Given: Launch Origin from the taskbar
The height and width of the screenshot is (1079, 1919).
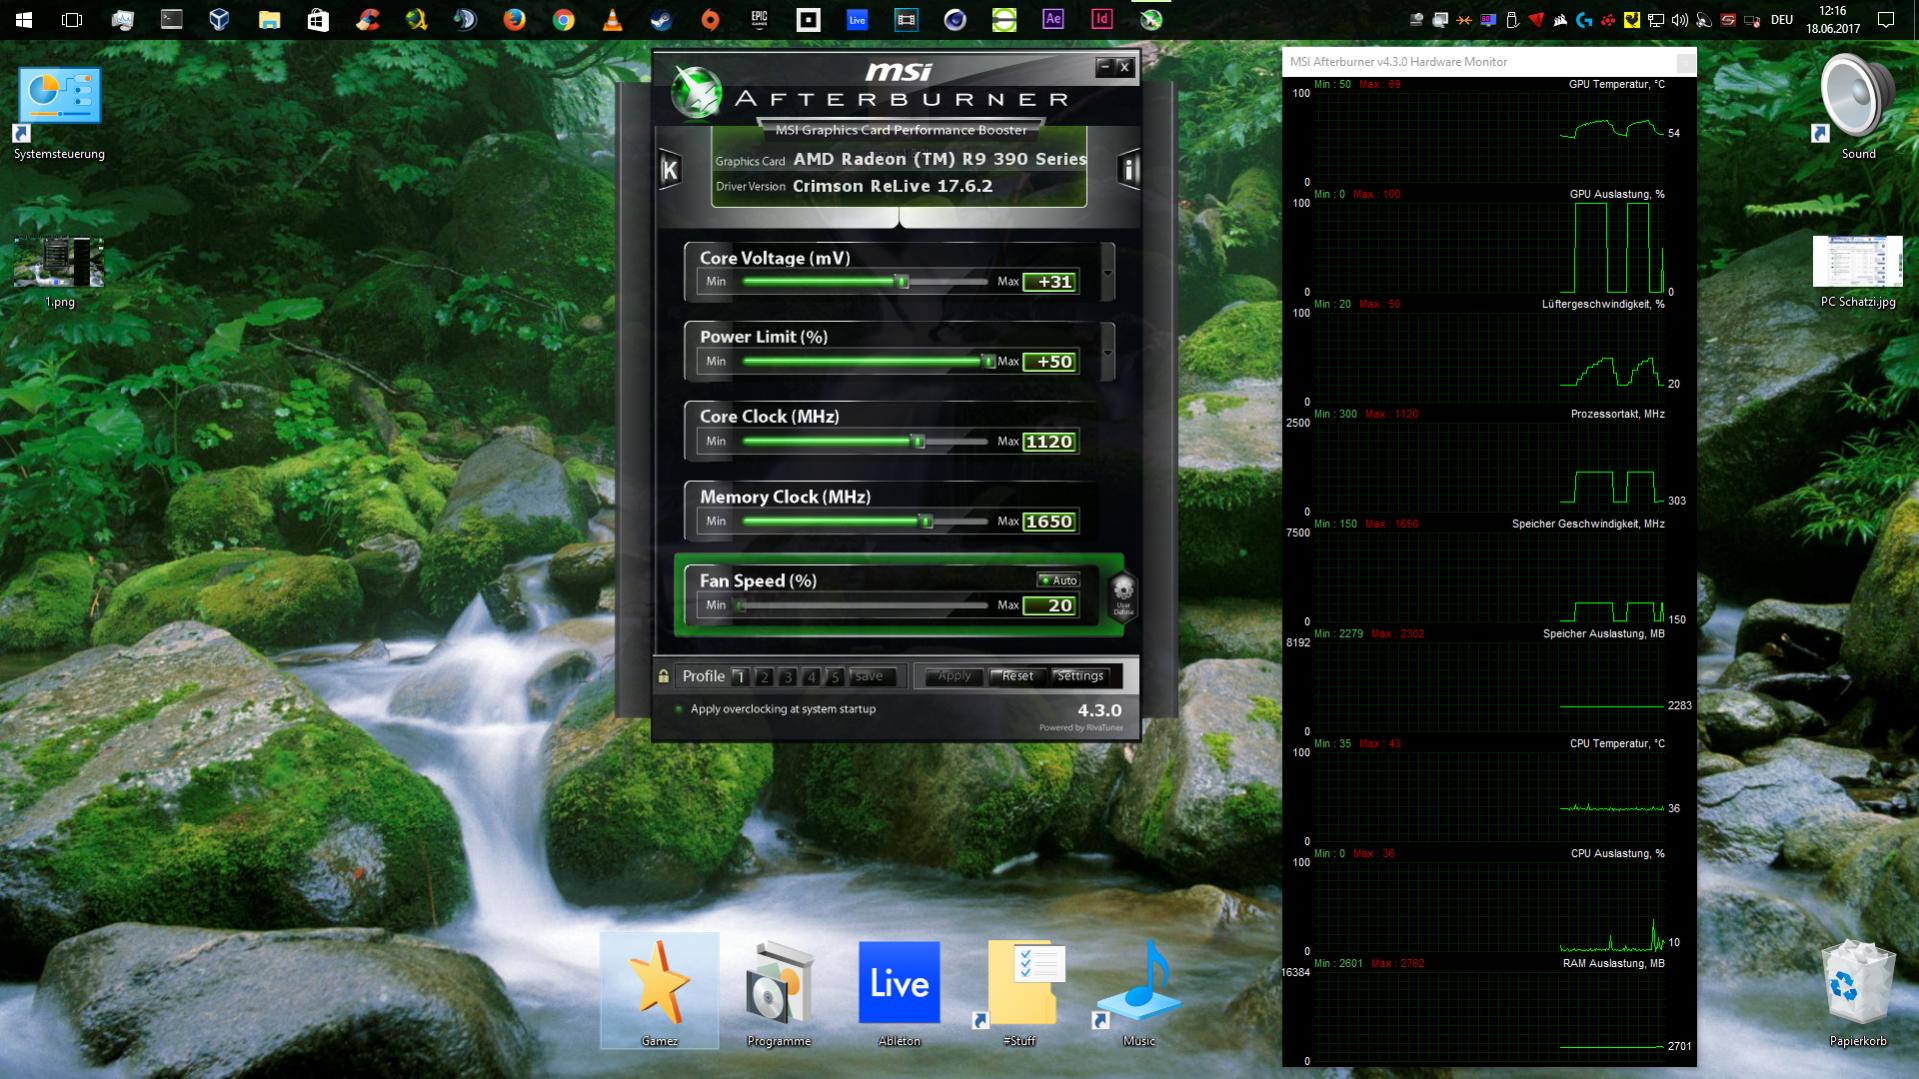Looking at the screenshot, I should point(710,20).
